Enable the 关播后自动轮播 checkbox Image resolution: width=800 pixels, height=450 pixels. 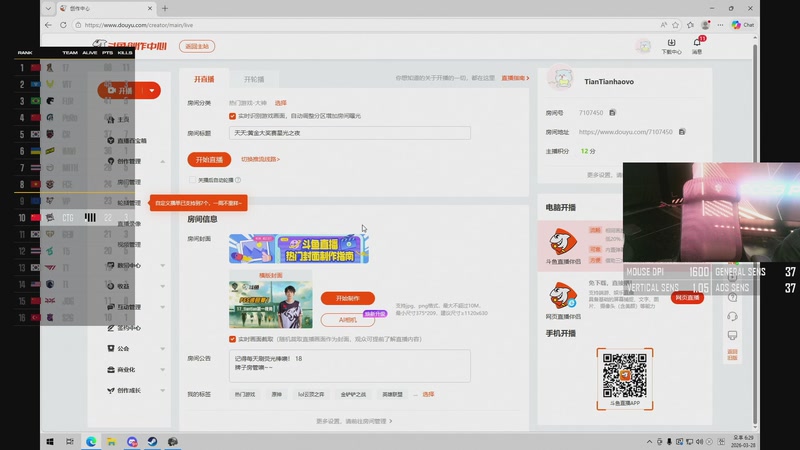click(192, 180)
